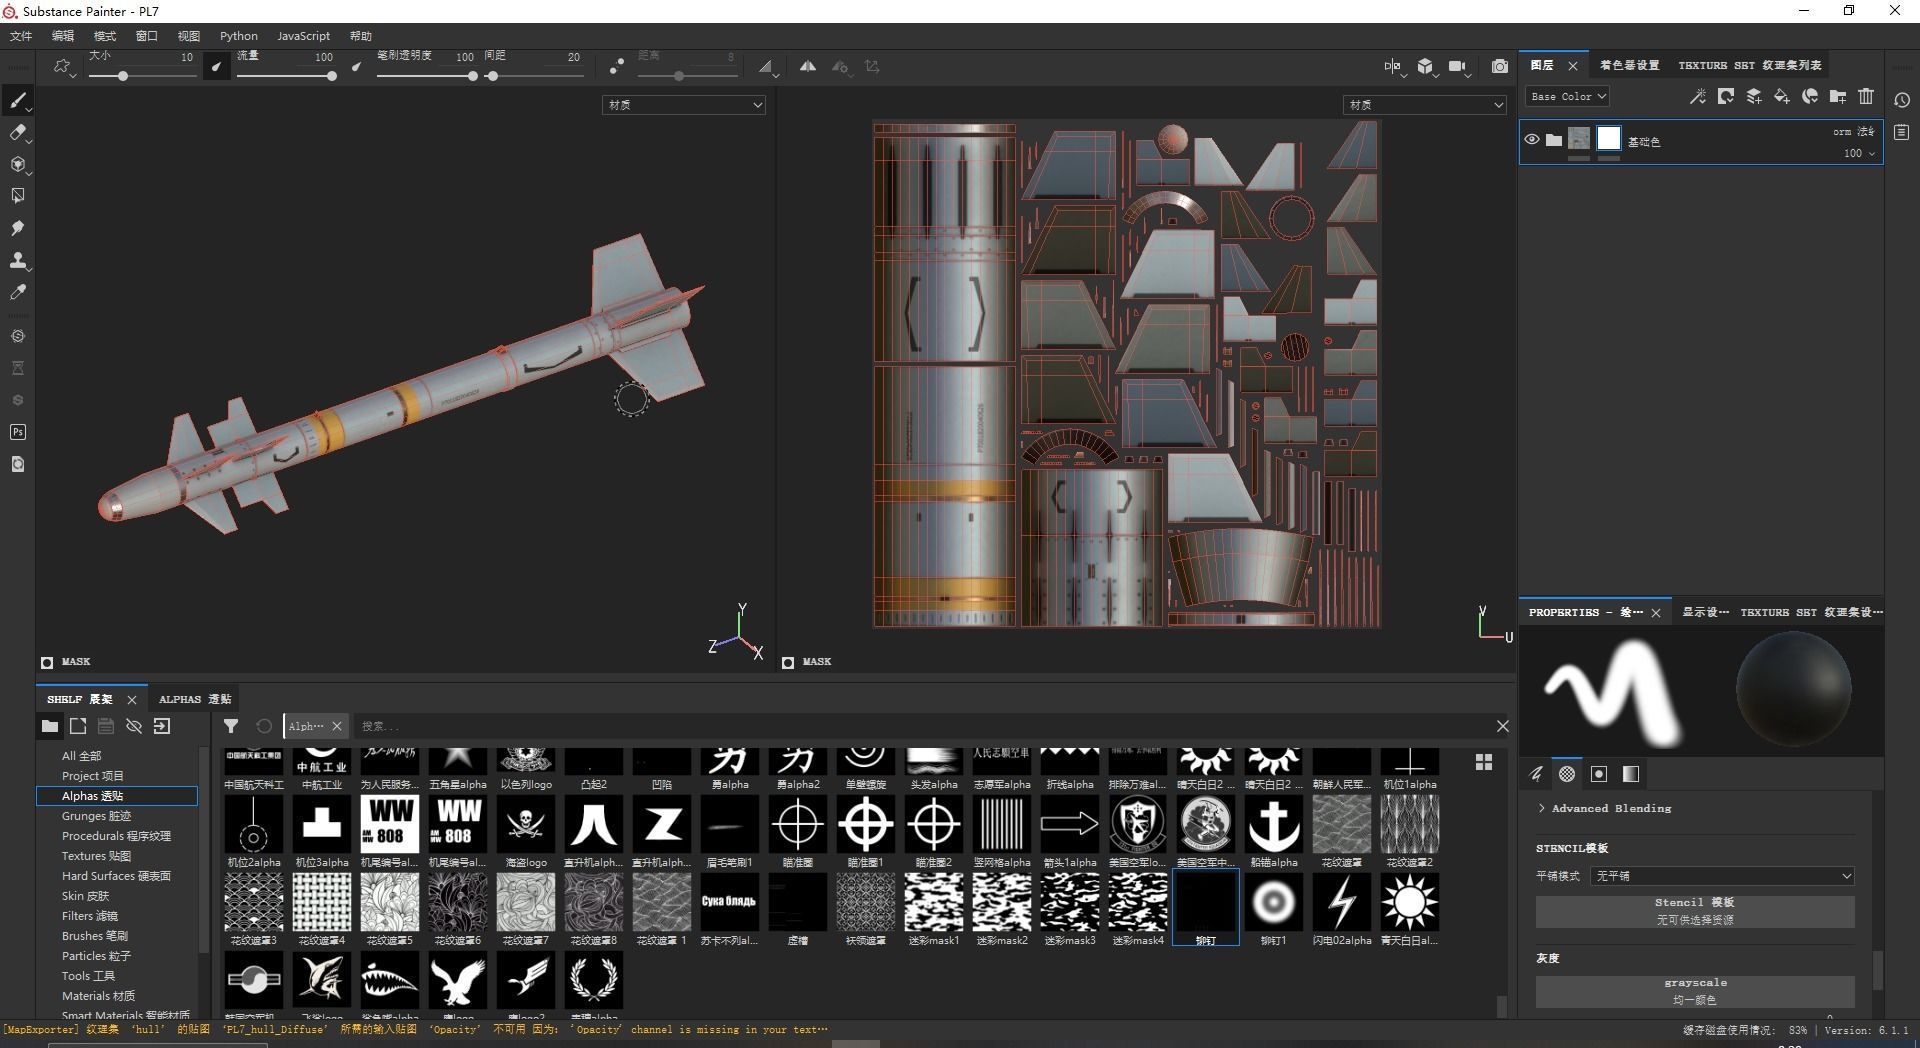This screenshot has width=1920, height=1048.
Task: Open the 3D cube display mode icon
Action: tap(1425, 67)
